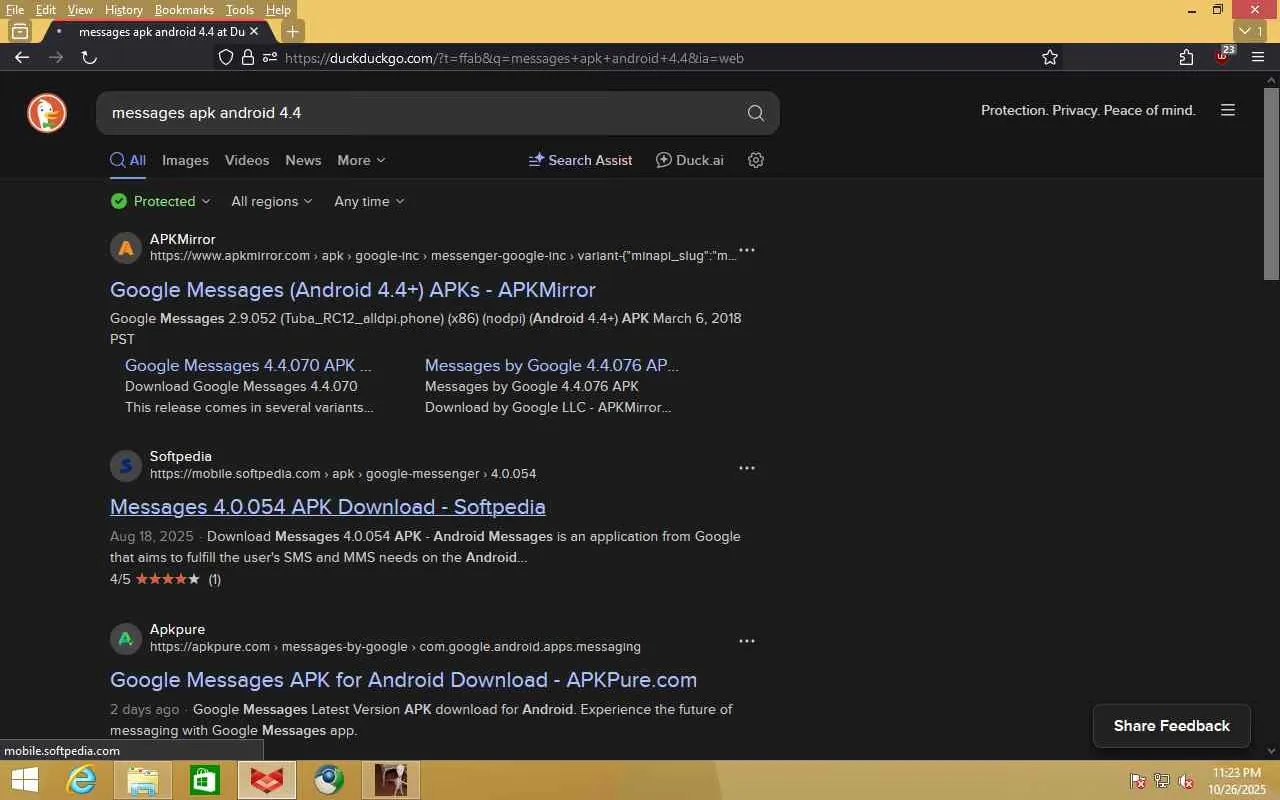Screen dimensions: 1280x800
Task: Click "Protection. Privacy. Peace of mind." text
Action: 1088,111
